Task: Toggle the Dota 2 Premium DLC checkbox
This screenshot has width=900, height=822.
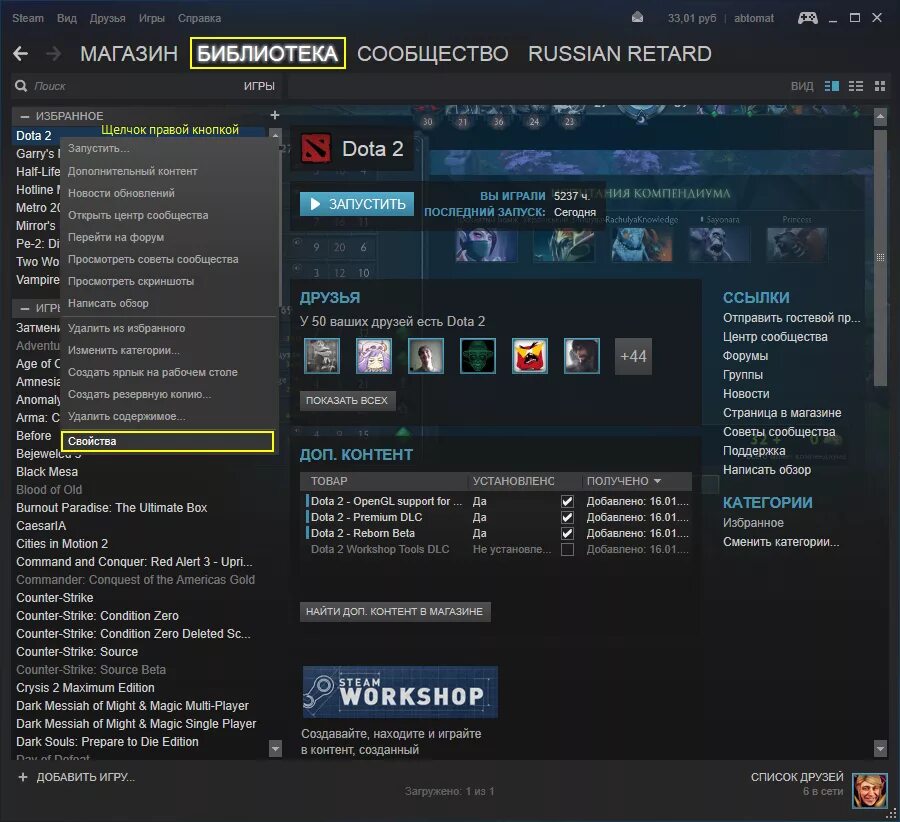Action: point(567,517)
